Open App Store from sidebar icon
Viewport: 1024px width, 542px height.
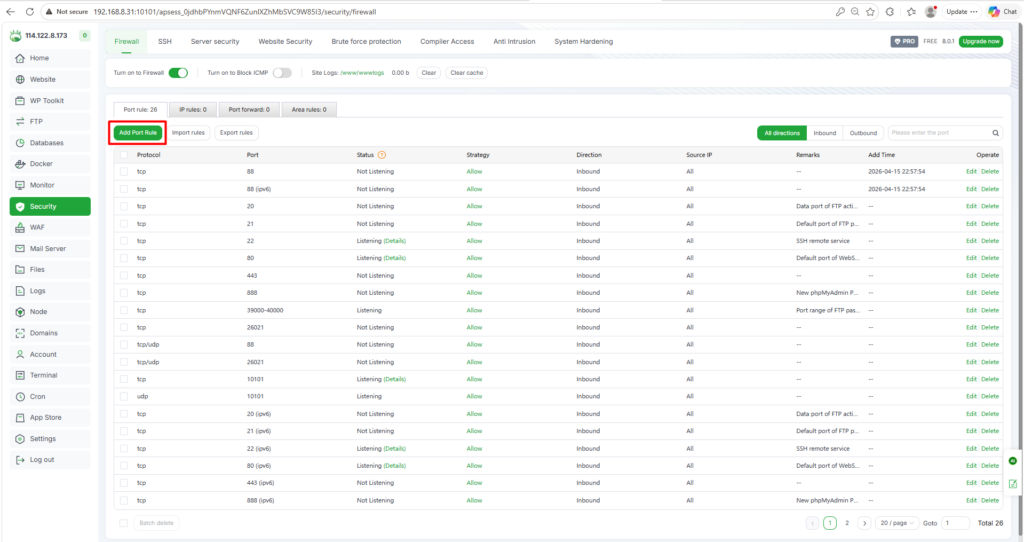pos(20,417)
